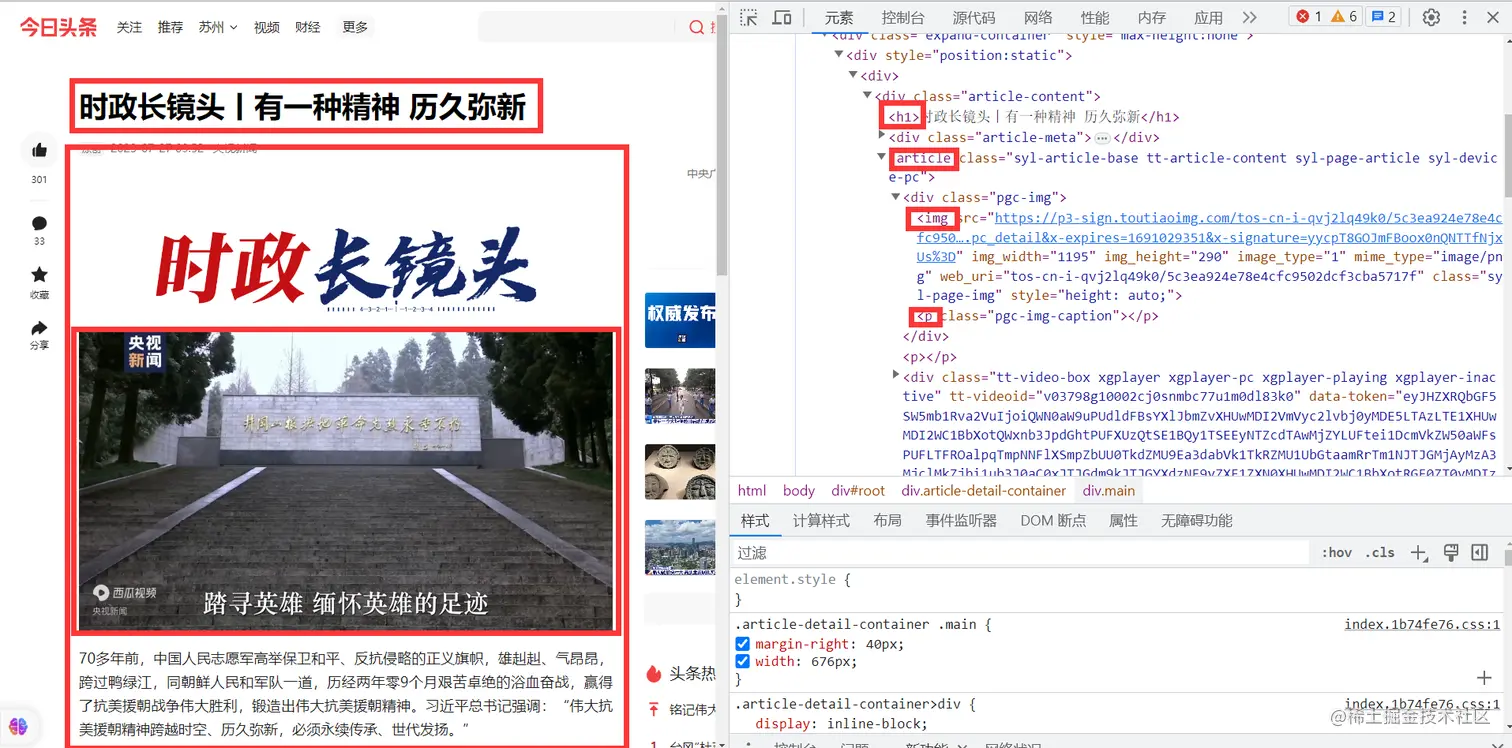This screenshot has height=748, width=1512.
Task: Click the 视频 navigation link
Action: tap(267, 28)
